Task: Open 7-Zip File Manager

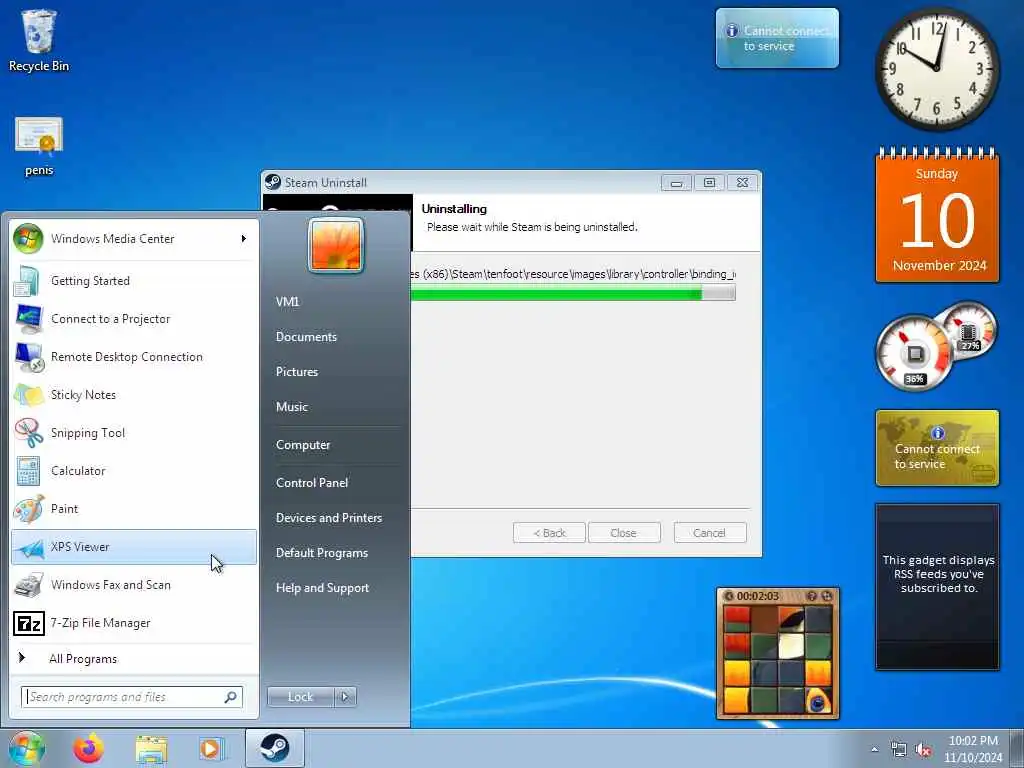Action: click(134, 623)
